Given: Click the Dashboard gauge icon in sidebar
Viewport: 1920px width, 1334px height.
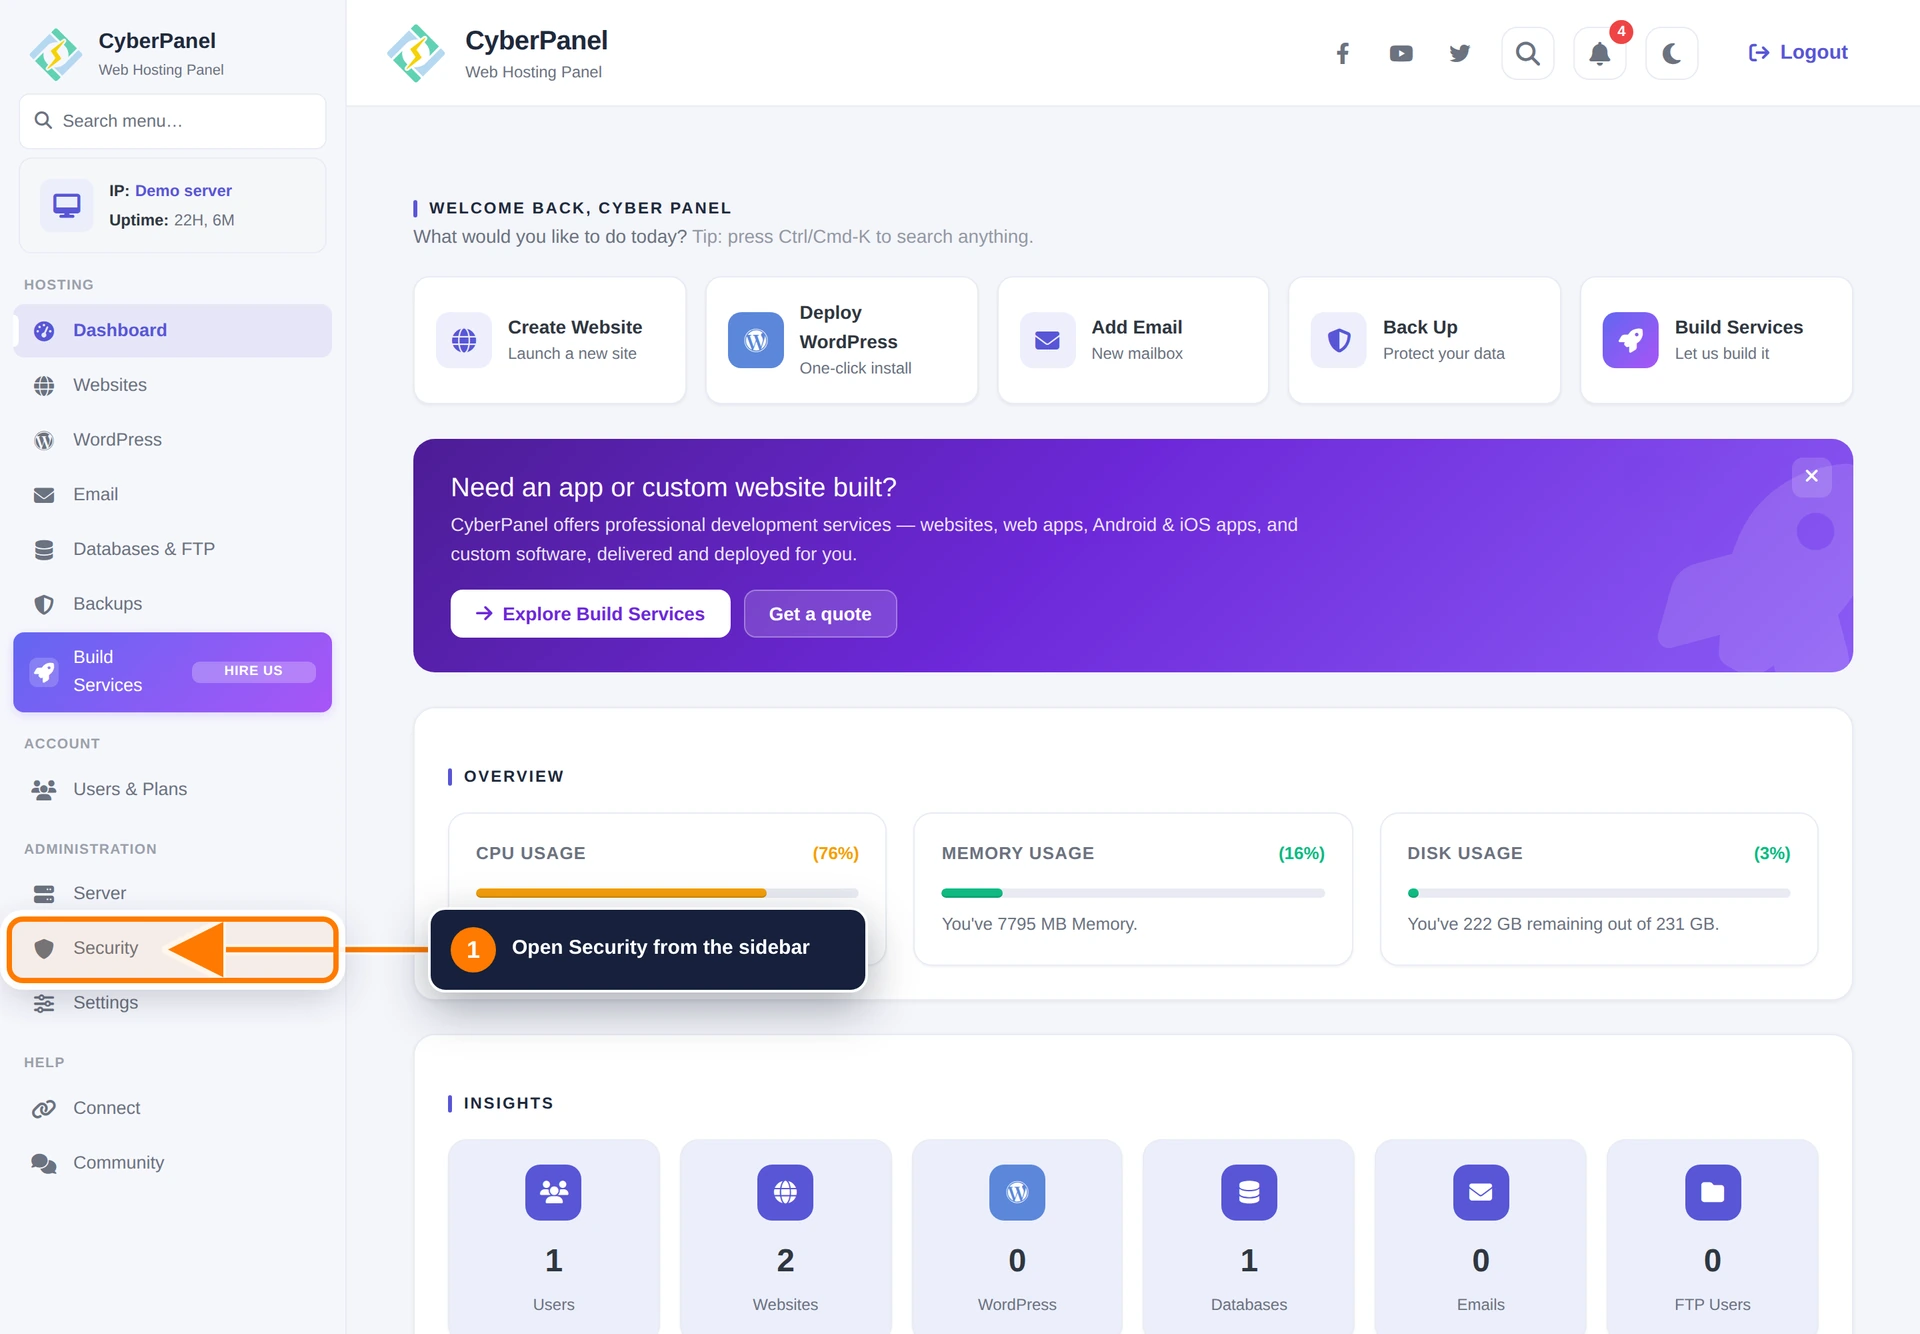Looking at the screenshot, I should tap(44, 331).
